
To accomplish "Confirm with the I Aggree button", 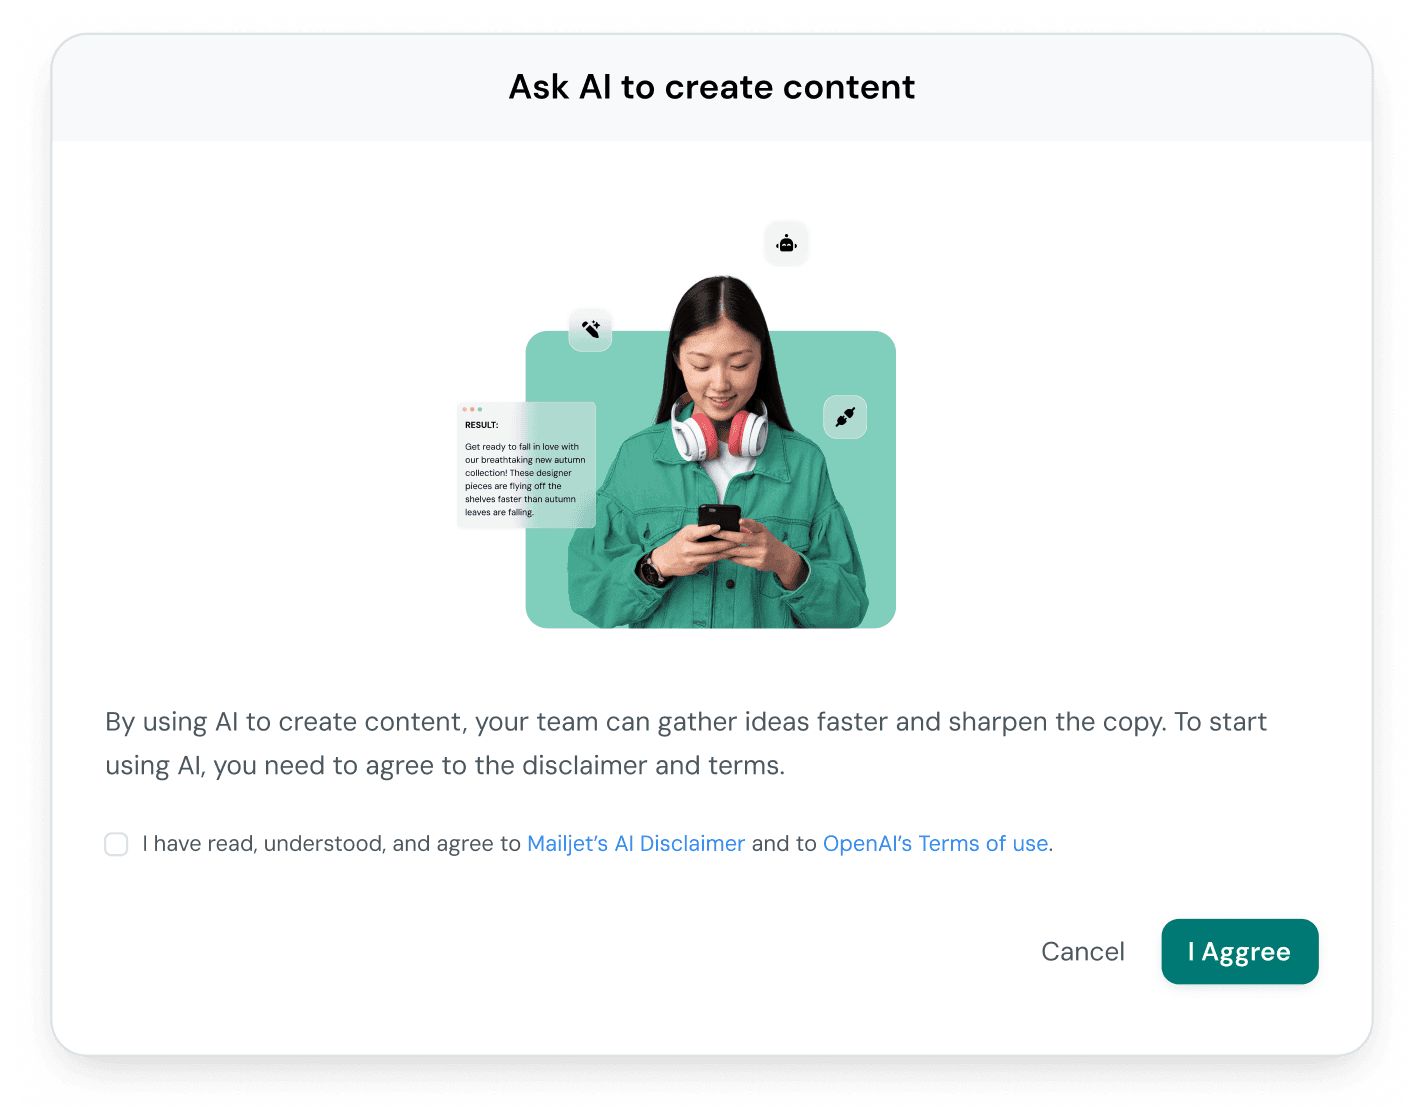I will tap(1240, 952).
